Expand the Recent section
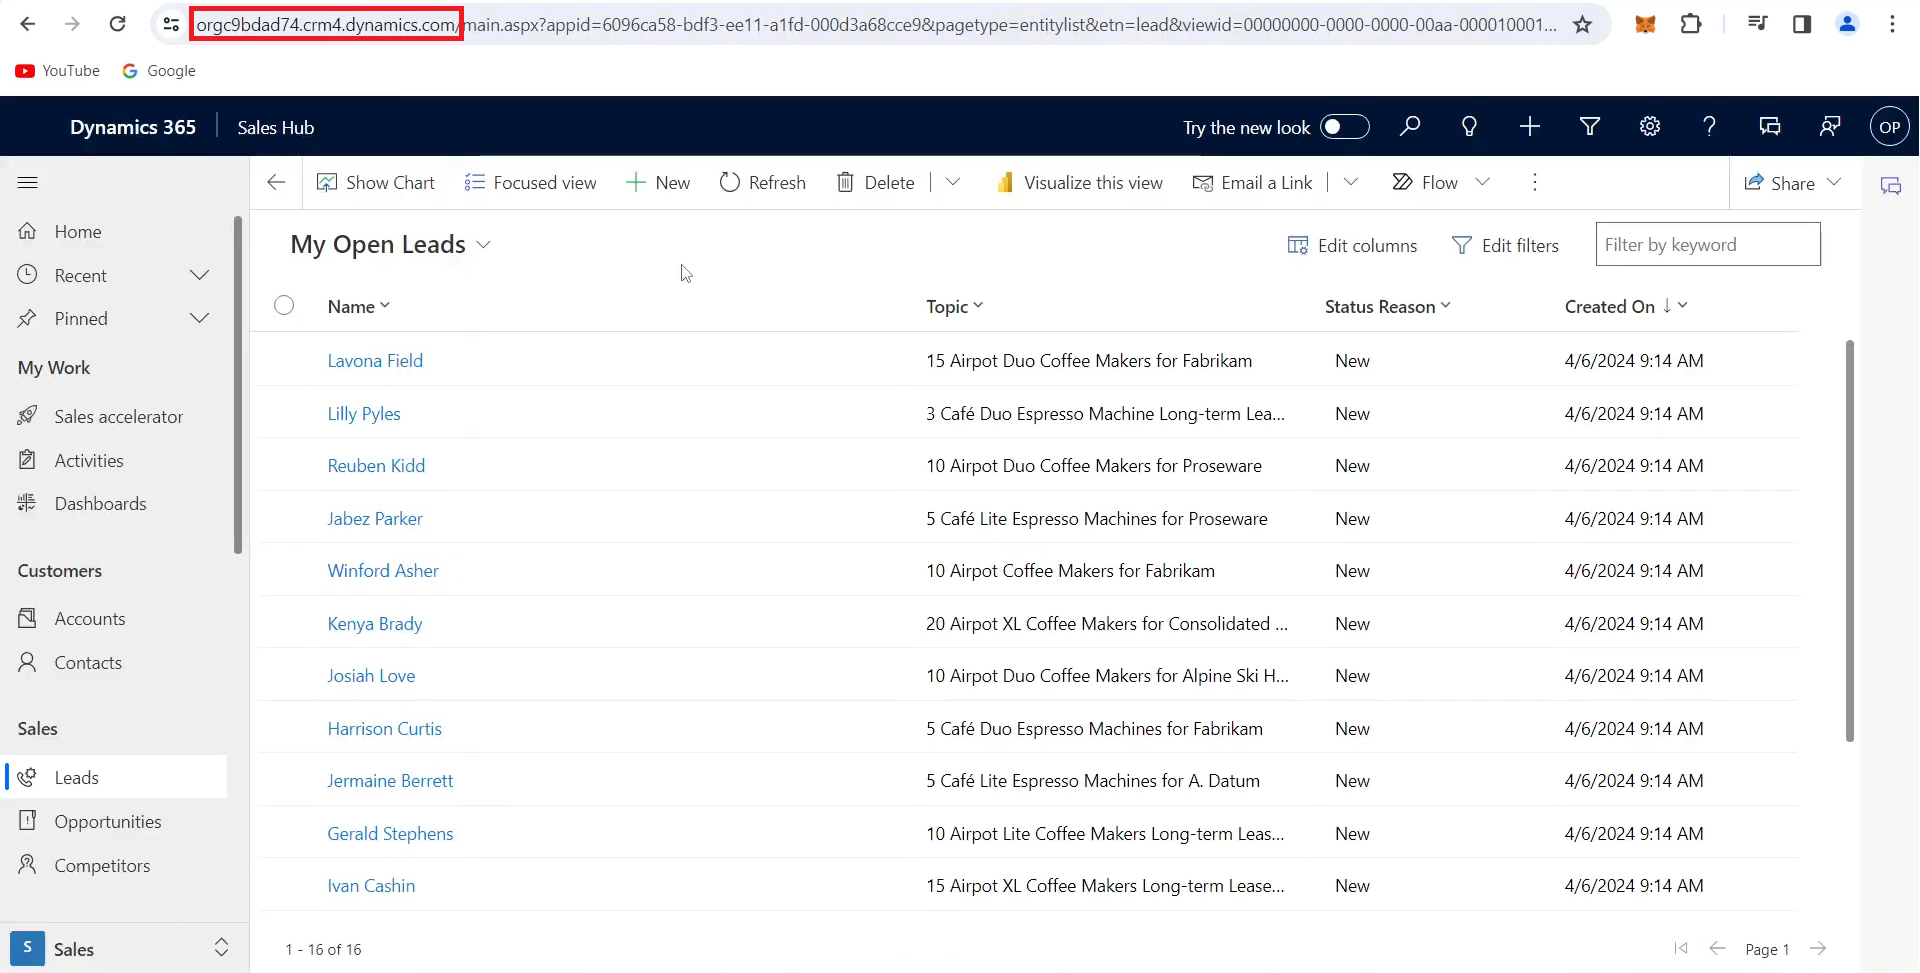1920x973 pixels. coord(199,275)
